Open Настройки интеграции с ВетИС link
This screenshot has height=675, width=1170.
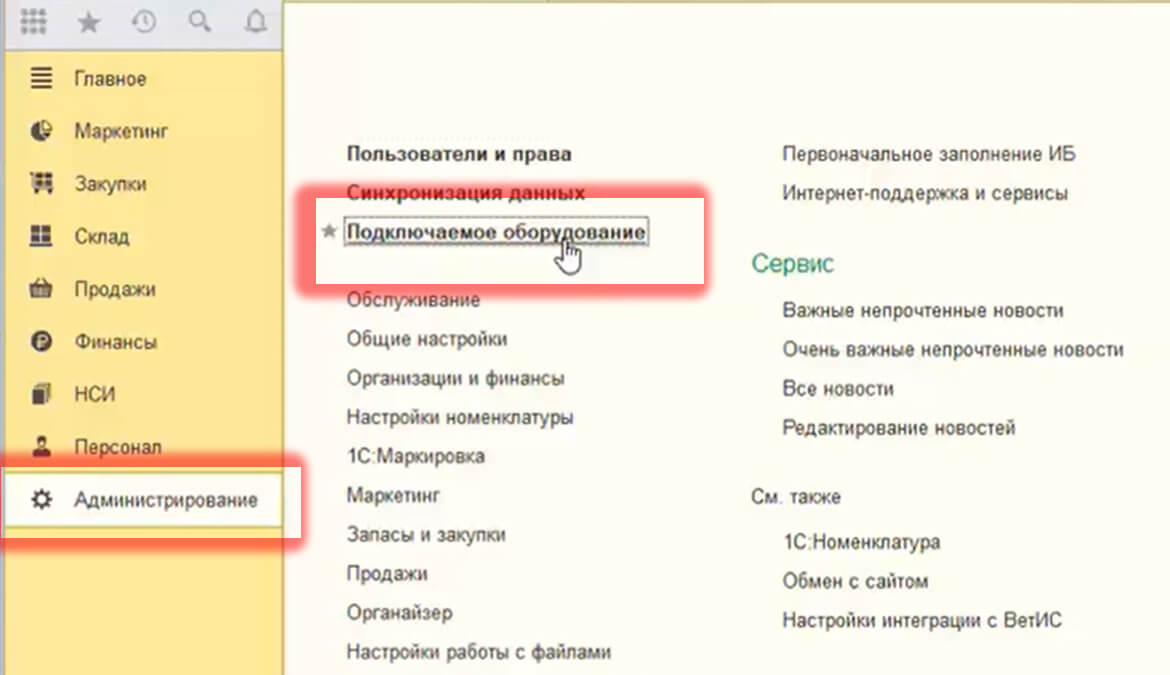click(x=922, y=620)
